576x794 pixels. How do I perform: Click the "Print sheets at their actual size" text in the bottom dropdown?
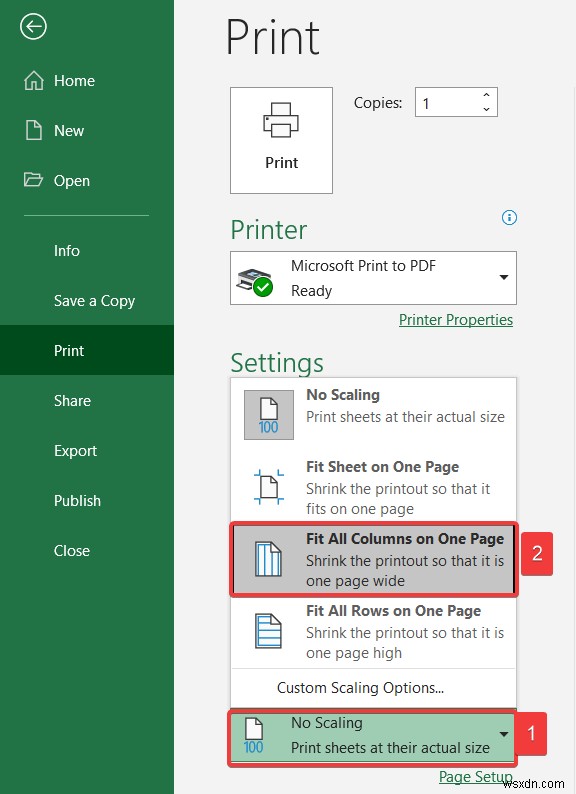pos(390,748)
